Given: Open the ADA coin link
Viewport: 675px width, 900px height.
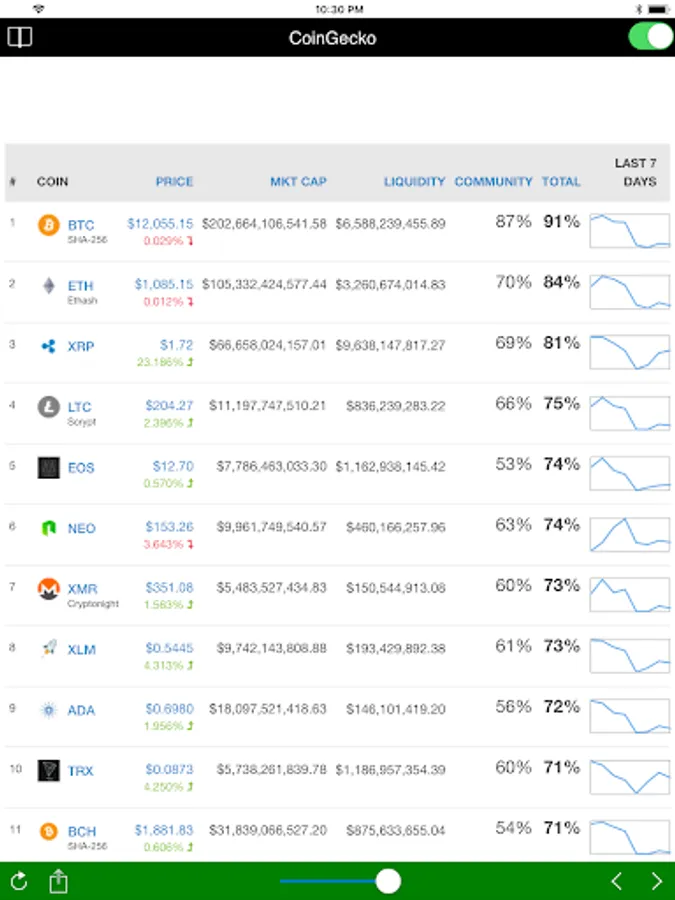Looking at the screenshot, I should 81,710.
